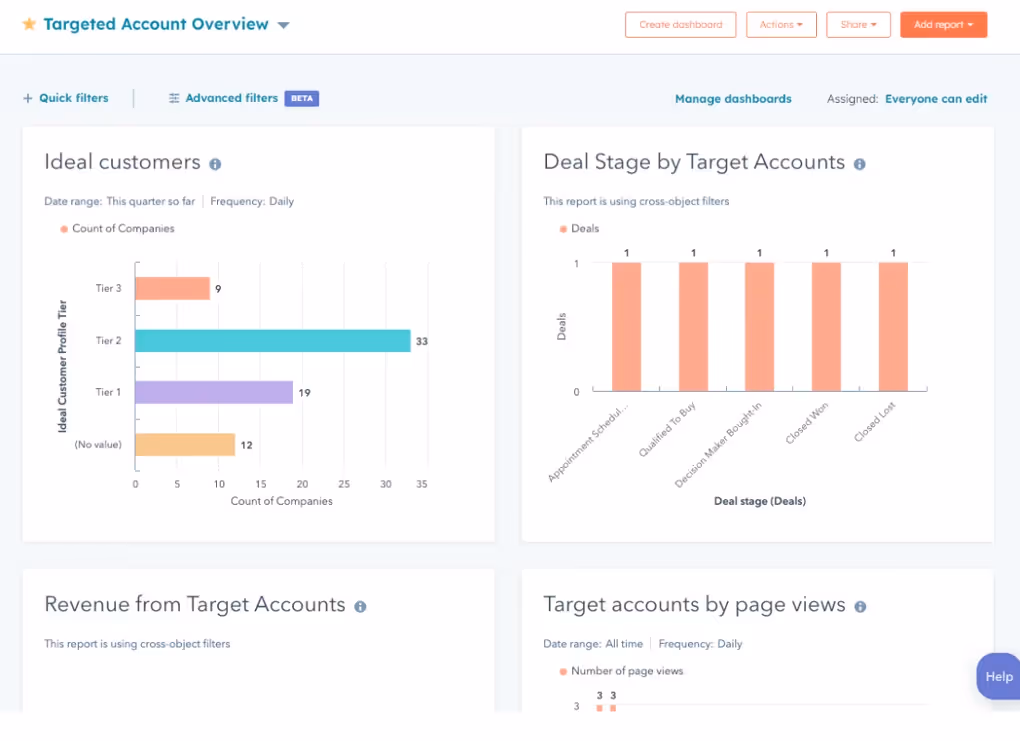Image resolution: width=1020 pixels, height=741 pixels.
Task: Open info for Revenue from Target Accounts
Action: (360, 605)
